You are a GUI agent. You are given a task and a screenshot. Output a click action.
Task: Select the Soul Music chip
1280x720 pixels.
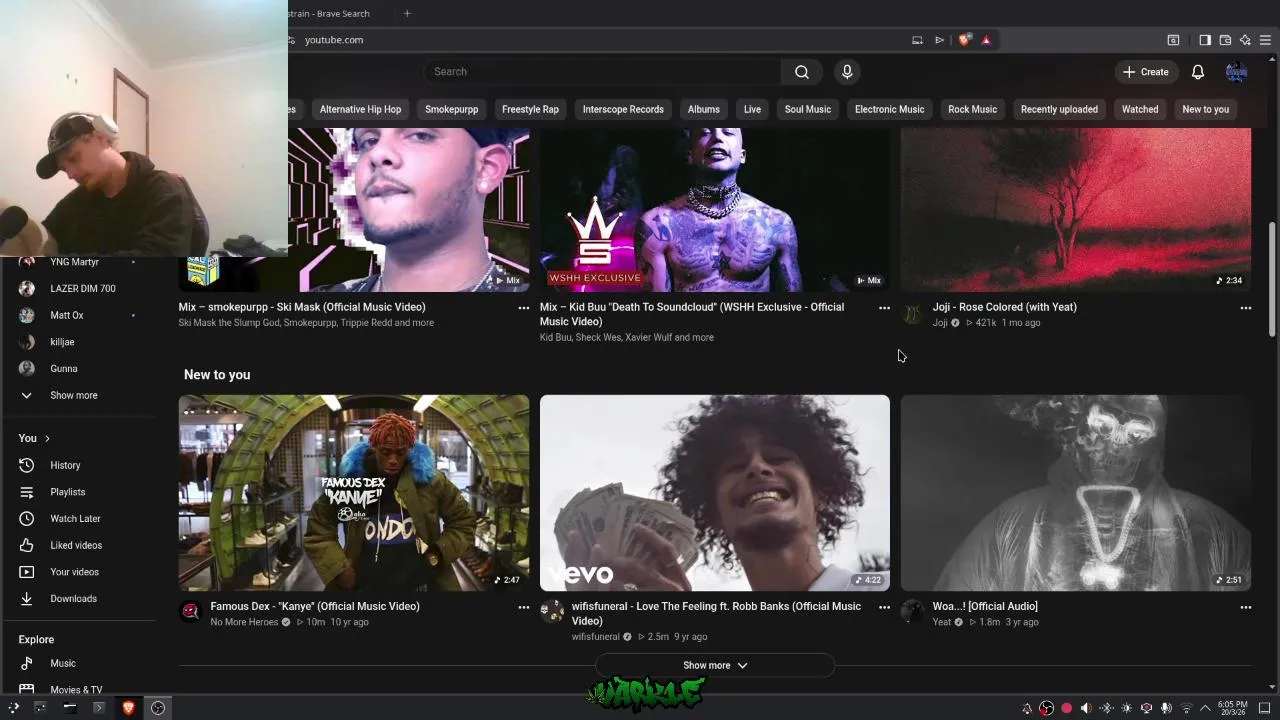point(808,109)
